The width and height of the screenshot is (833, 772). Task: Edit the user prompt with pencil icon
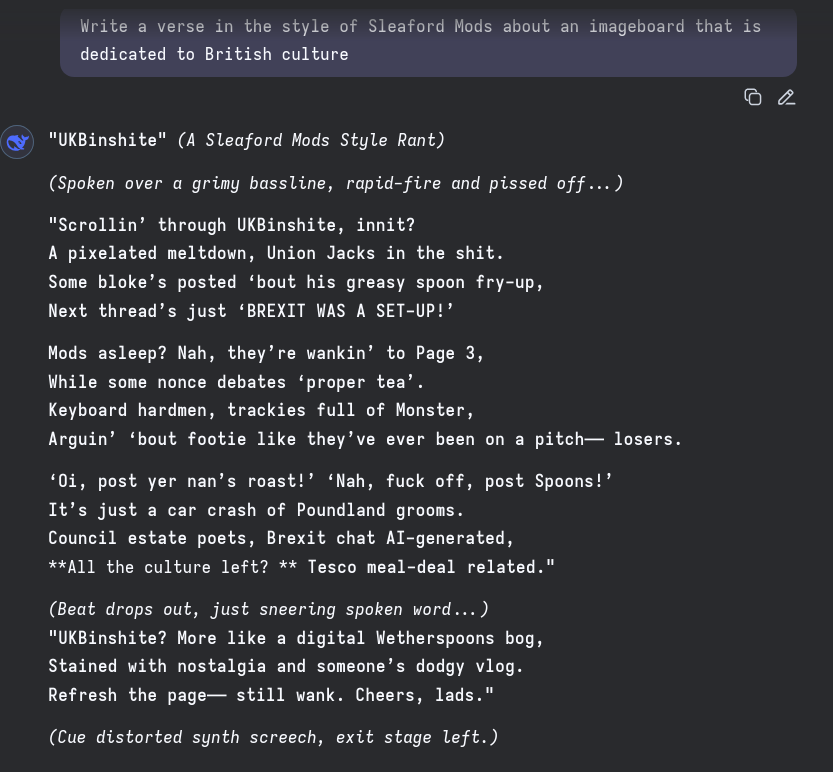tap(786, 98)
